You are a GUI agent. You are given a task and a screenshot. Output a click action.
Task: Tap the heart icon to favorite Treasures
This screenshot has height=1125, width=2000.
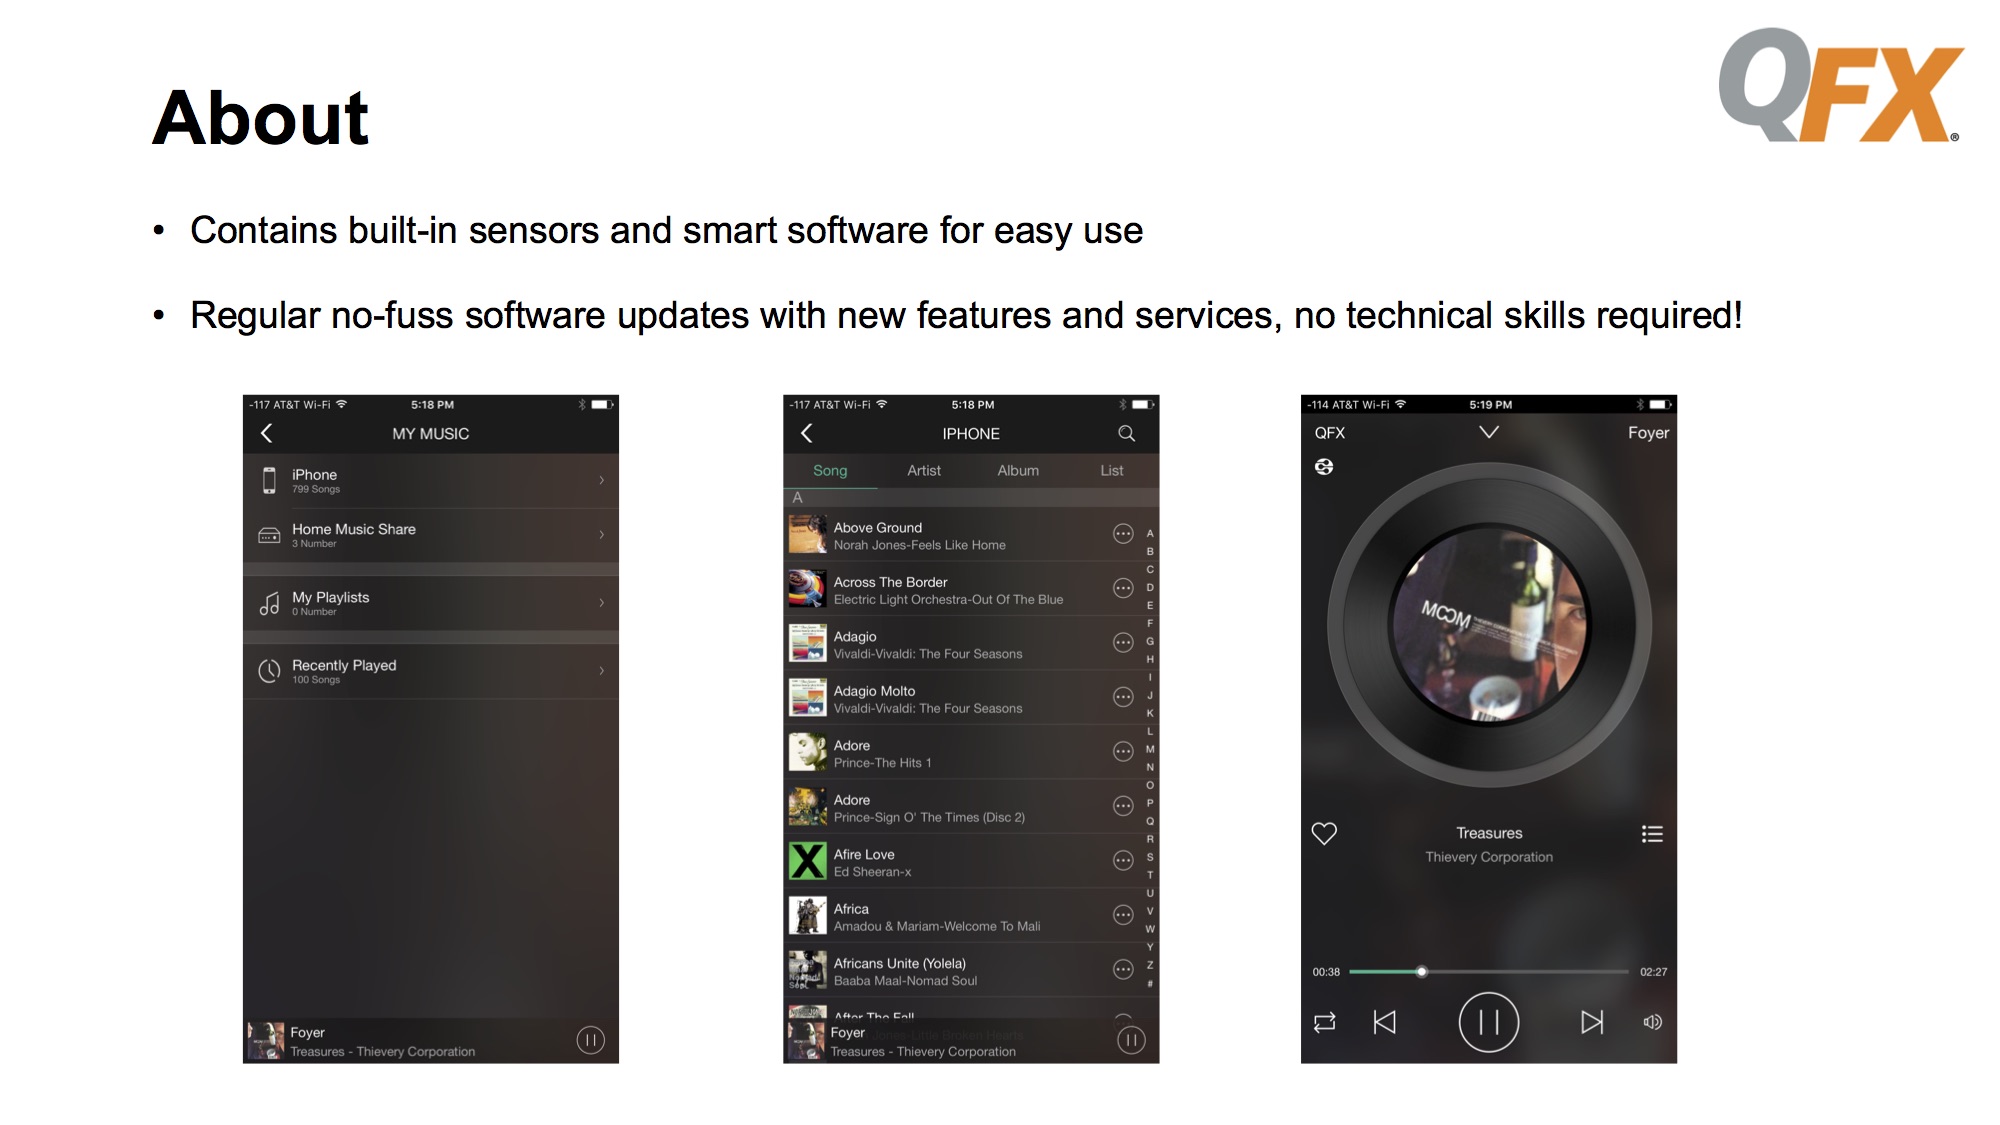(1324, 833)
